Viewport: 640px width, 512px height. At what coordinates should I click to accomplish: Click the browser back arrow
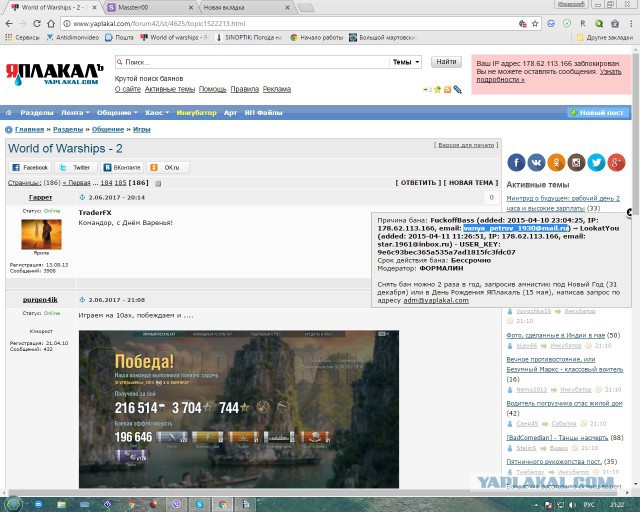(9, 24)
